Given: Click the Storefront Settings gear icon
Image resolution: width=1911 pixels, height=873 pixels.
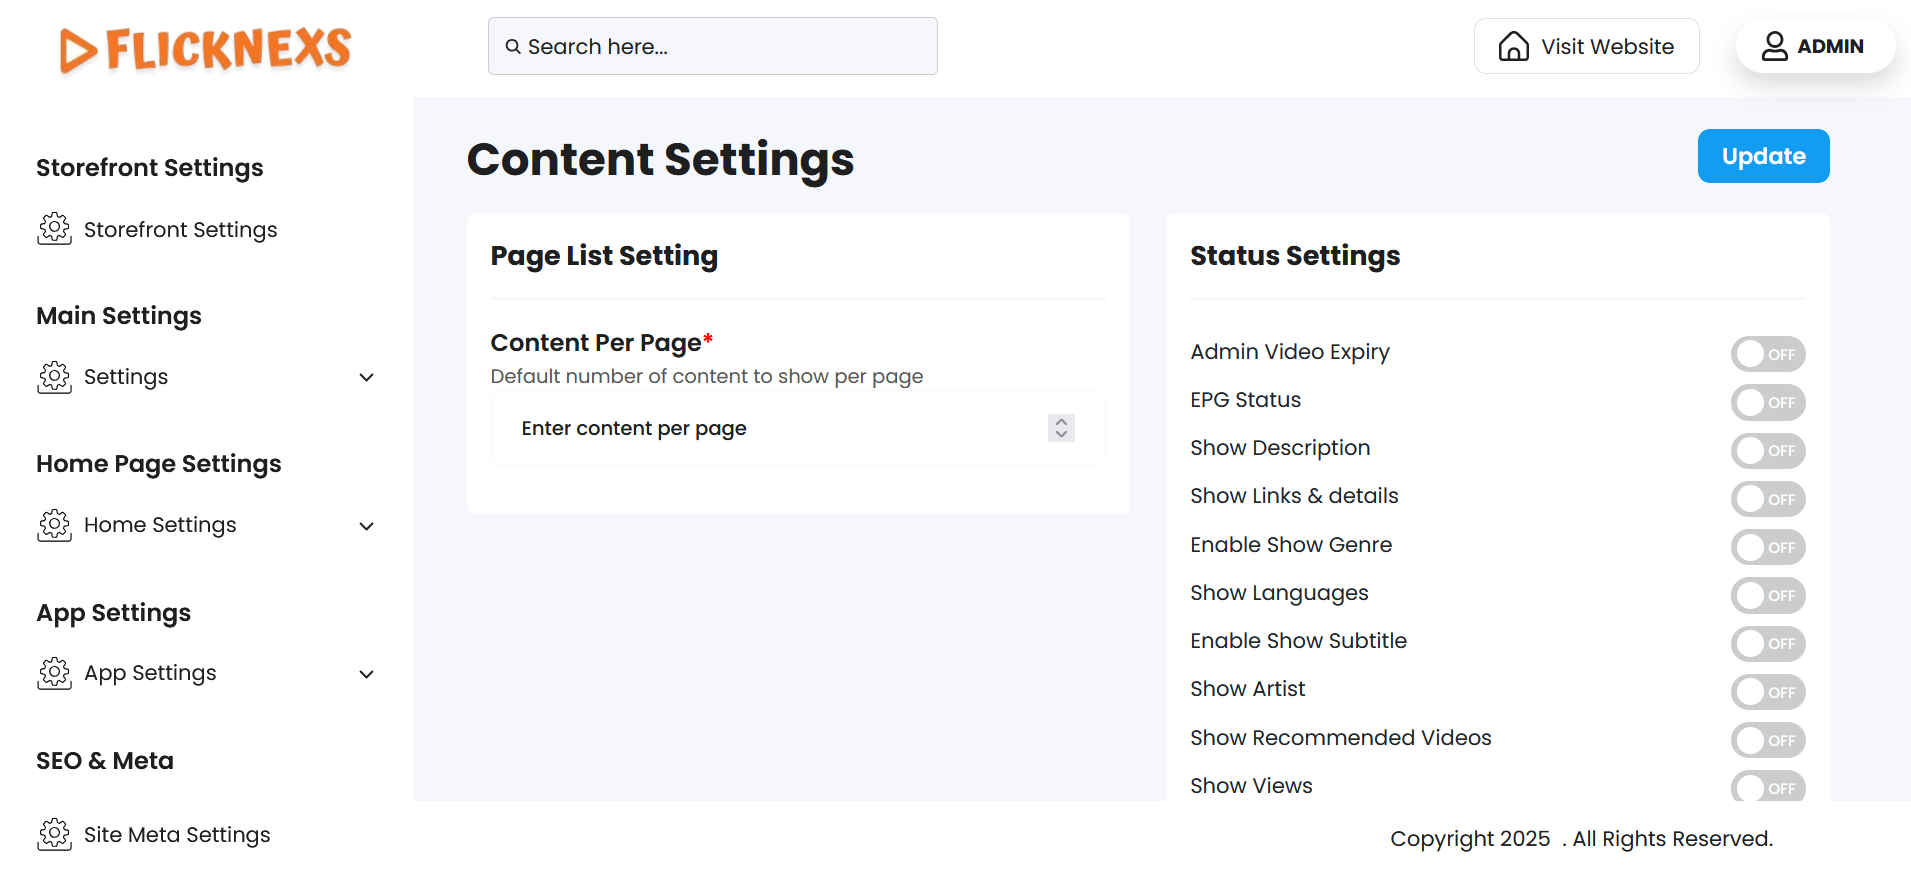Looking at the screenshot, I should 55,229.
